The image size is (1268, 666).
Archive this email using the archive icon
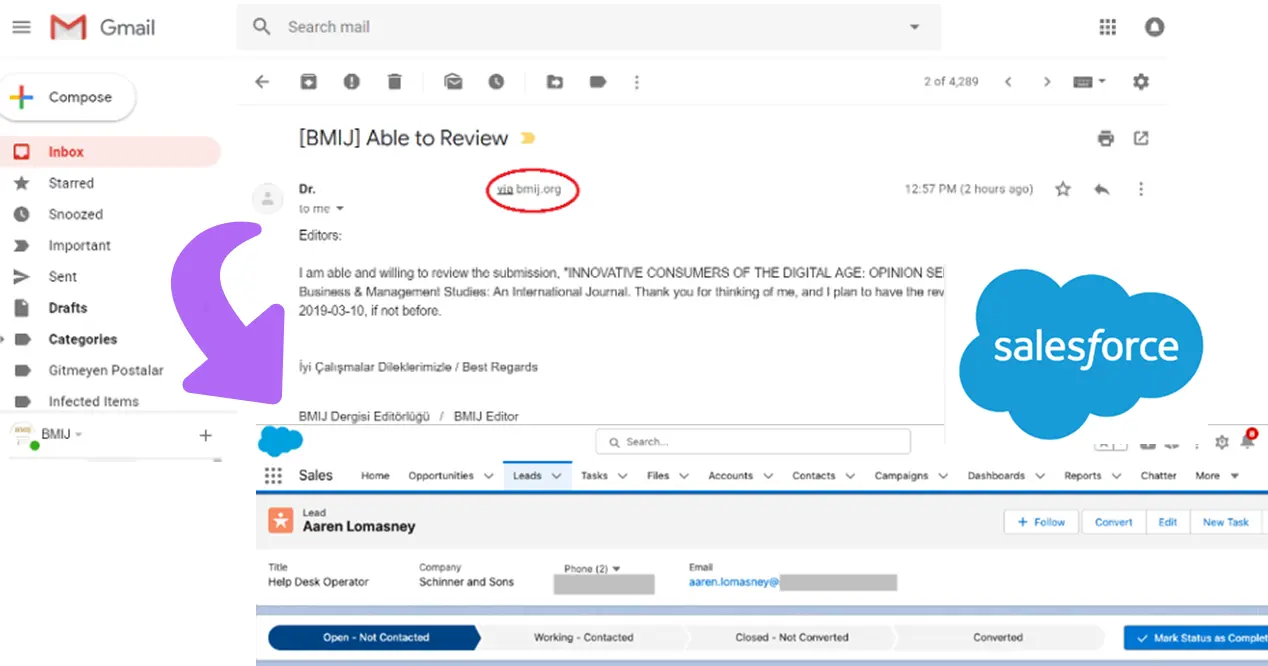[309, 82]
